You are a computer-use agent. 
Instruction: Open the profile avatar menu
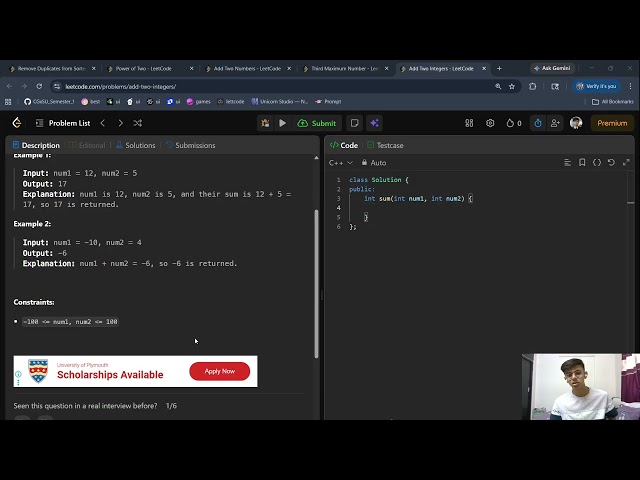point(576,123)
